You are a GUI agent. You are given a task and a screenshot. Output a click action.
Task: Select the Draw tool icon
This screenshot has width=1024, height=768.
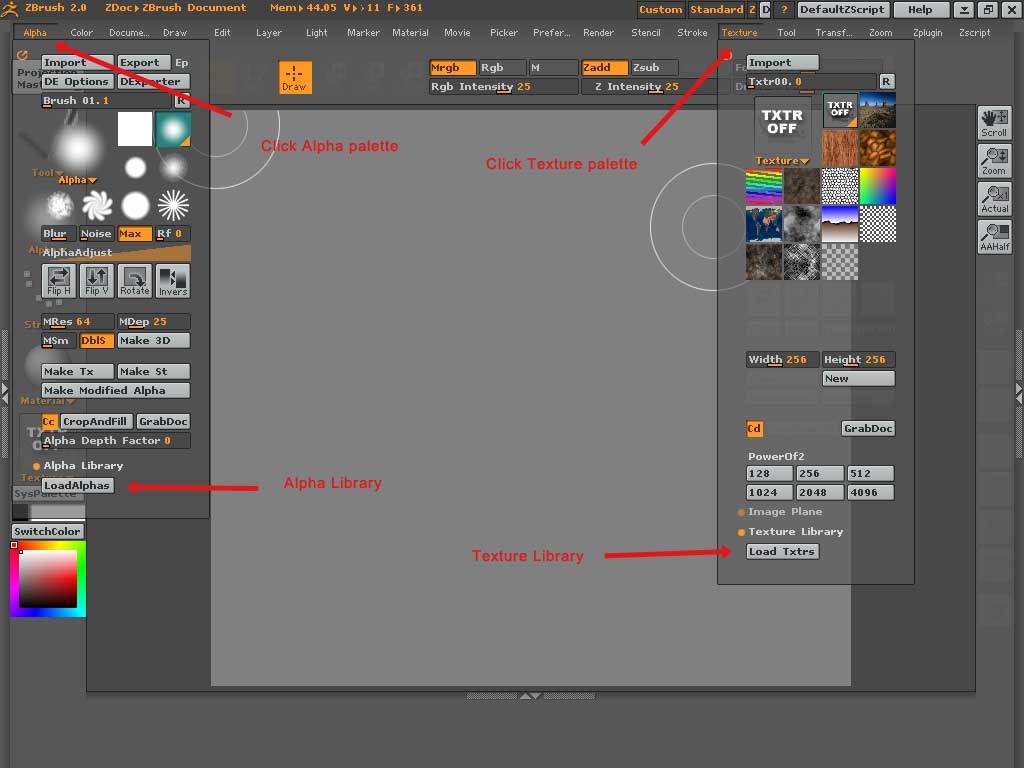tap(295, 77)
